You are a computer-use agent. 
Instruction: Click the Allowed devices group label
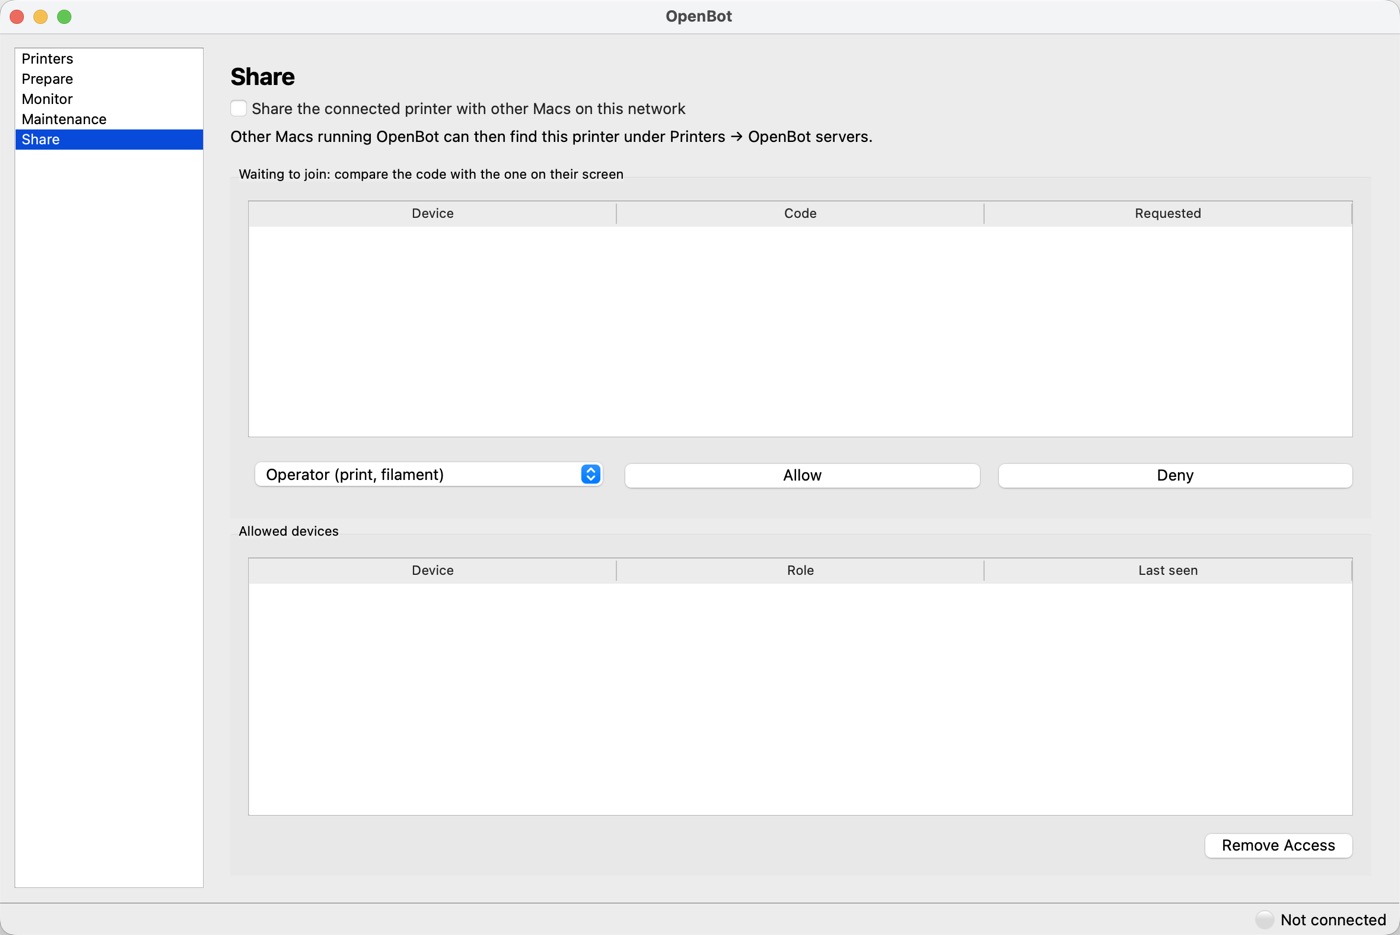(x=289, y=531)
